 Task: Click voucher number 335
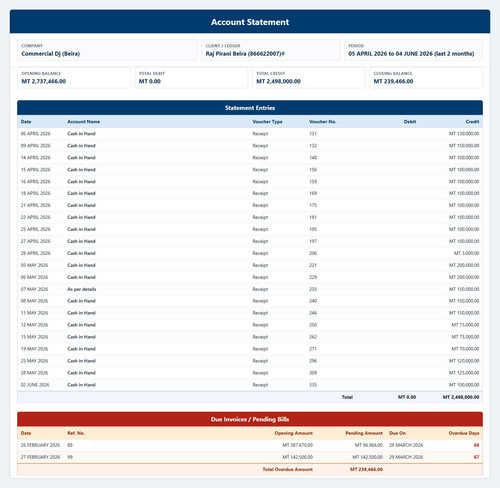tap(313, 385)
